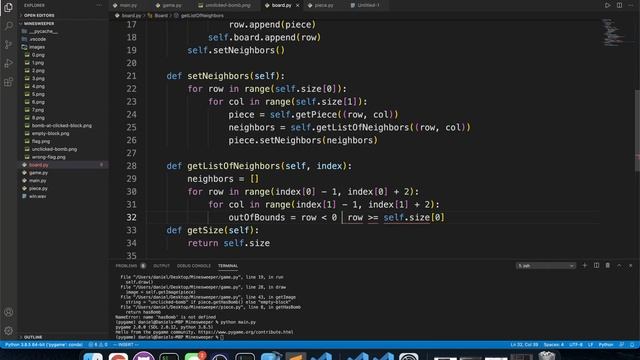Run the Python file with play button
This screenshot has height=360, width=640.
point(607,5)
